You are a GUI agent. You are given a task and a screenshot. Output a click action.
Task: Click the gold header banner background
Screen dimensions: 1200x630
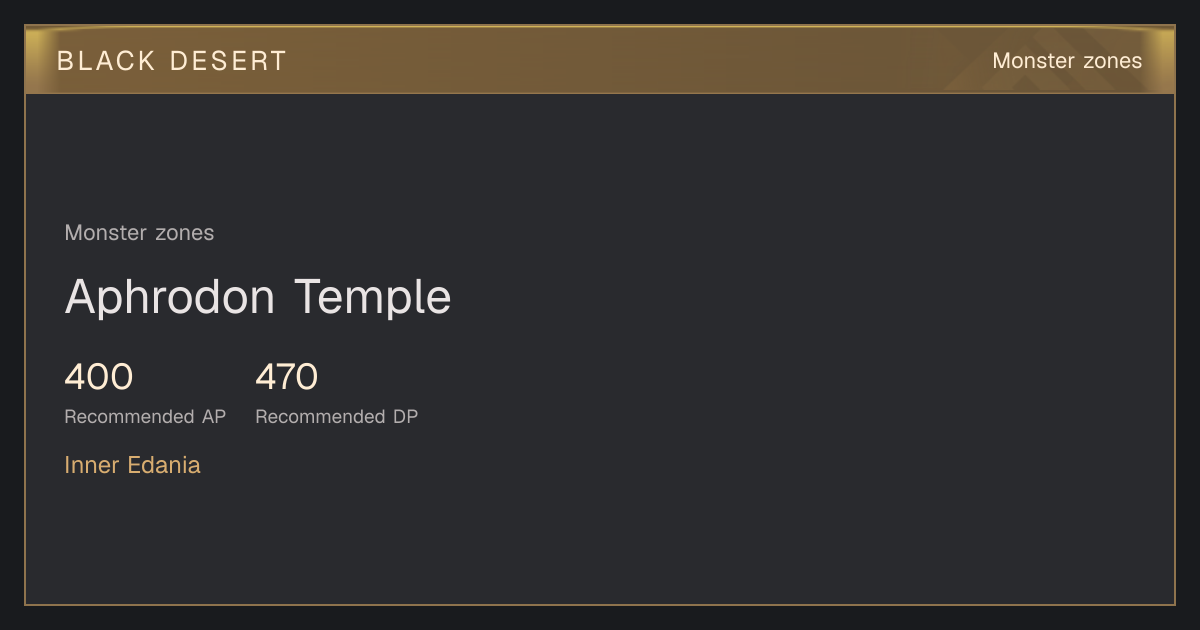pyautogui.click(x=600, y=60)
